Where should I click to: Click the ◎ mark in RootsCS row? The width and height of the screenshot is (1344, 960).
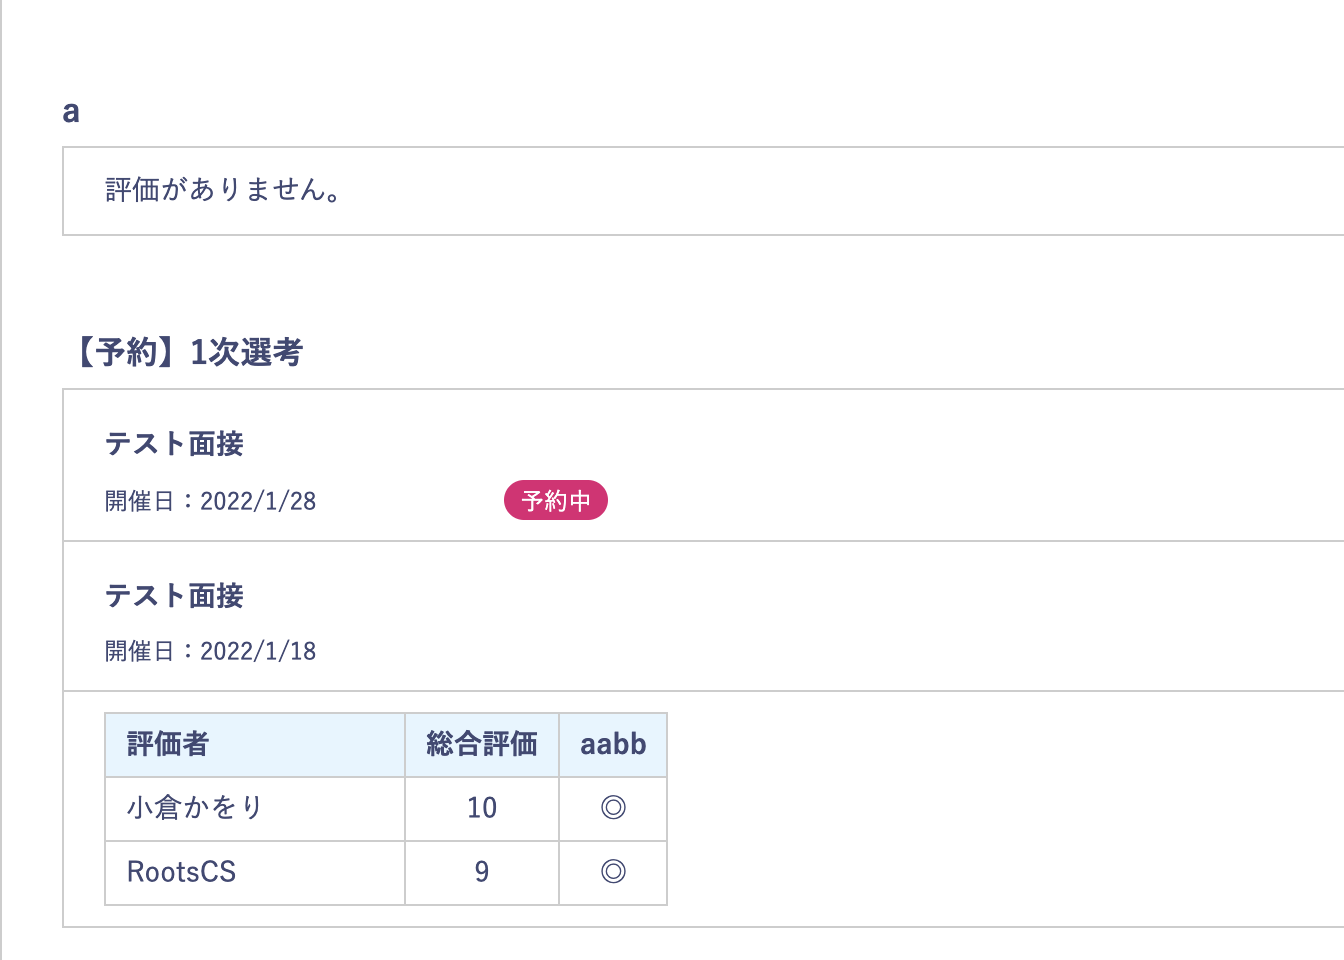613,872
